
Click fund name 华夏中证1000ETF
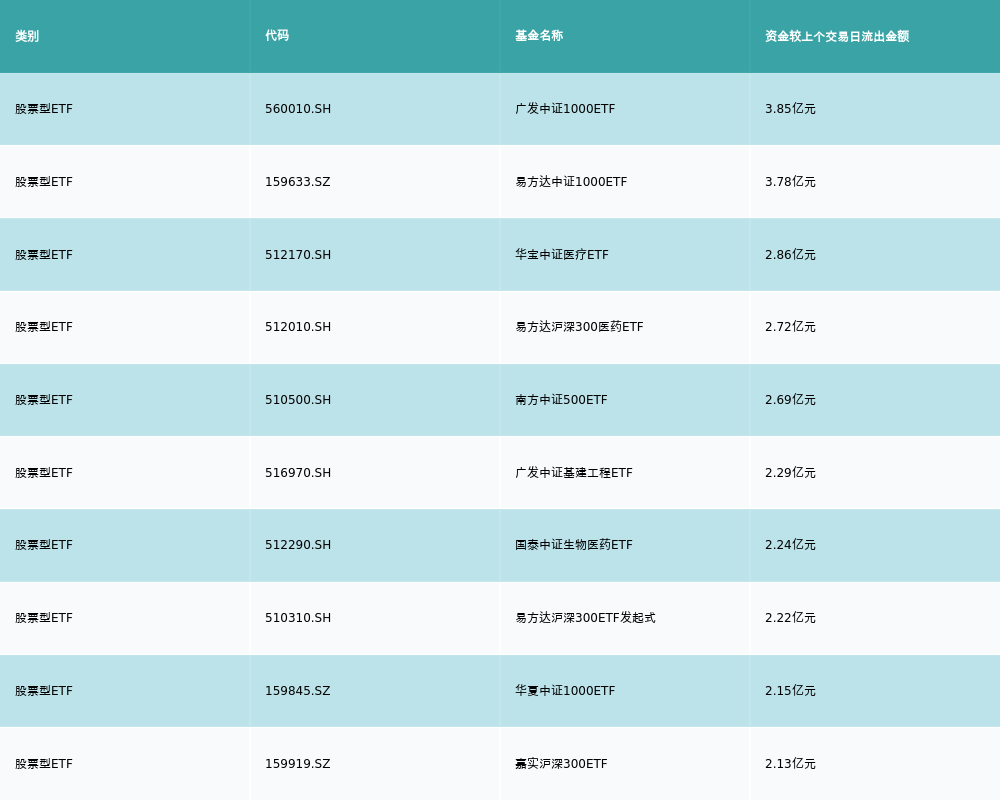pyautogui.click(x=565, y=691)
